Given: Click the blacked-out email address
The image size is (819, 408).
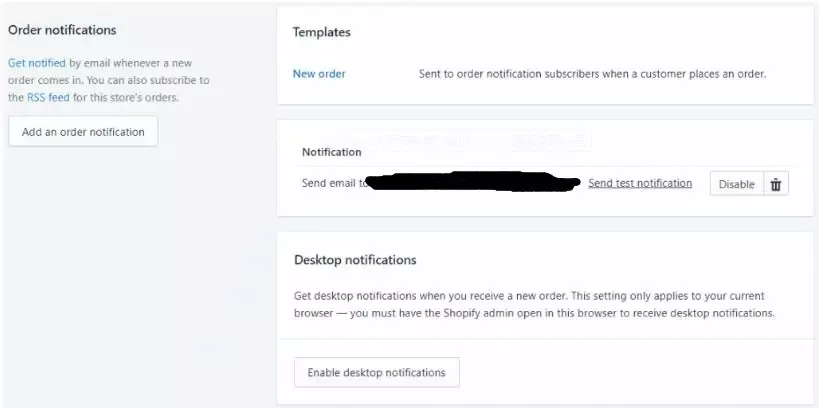Looking at the screenshot, I should (x=473, y=181).
